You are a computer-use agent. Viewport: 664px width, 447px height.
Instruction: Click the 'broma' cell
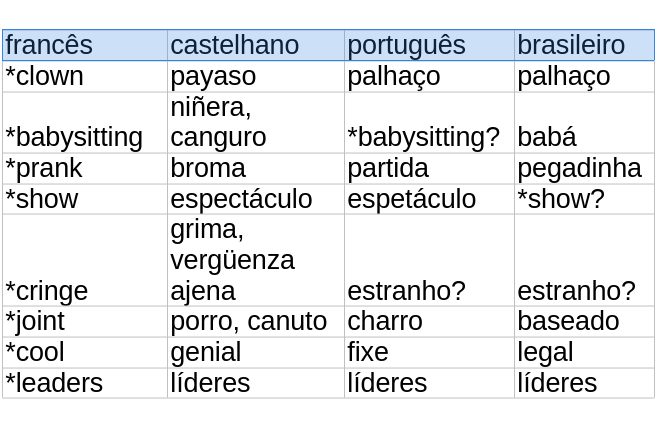click(256, 168)
